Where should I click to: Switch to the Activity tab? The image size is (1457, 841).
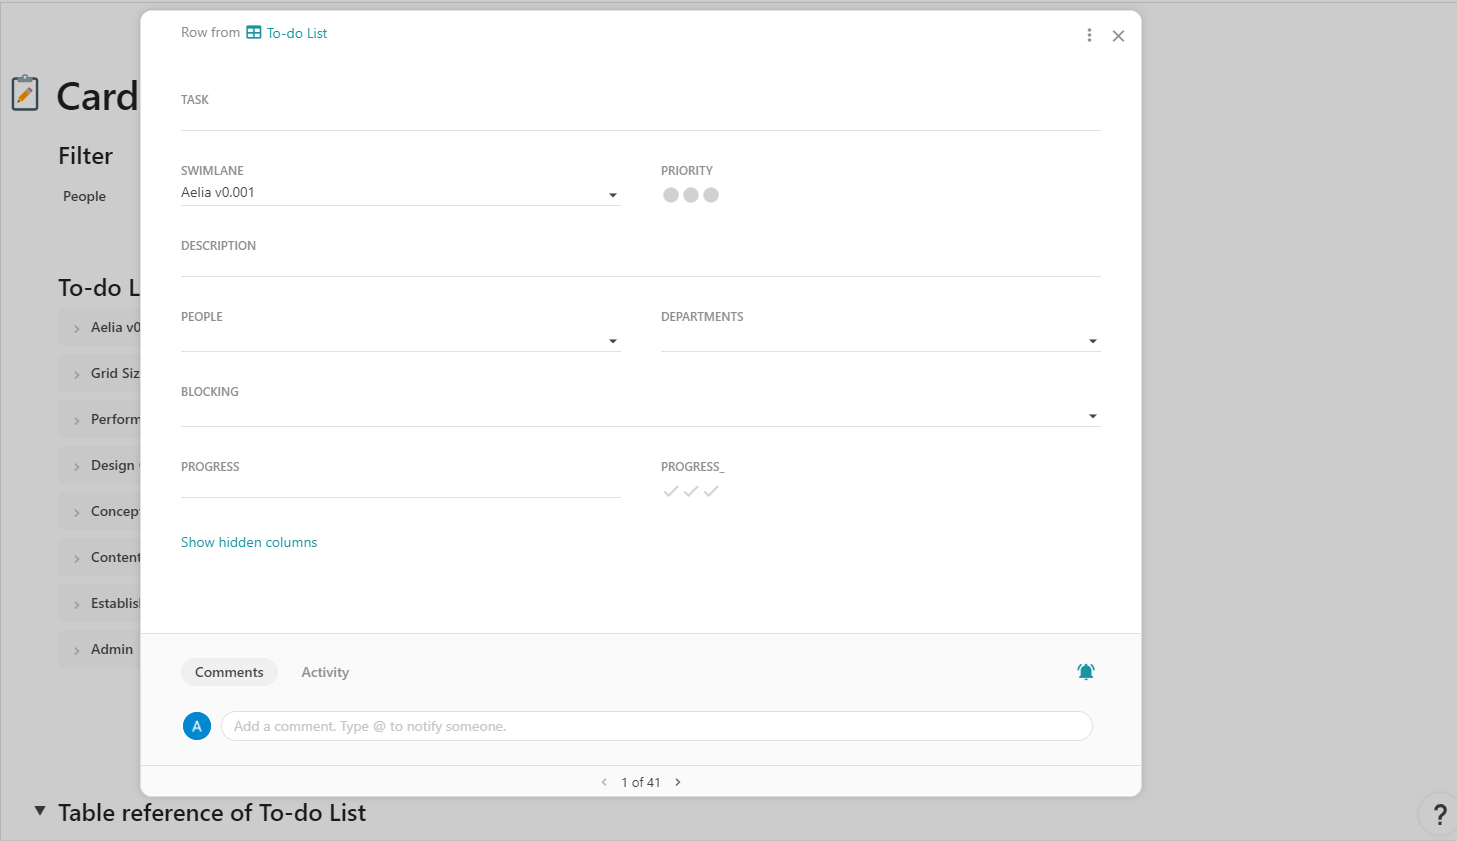(325, 672)
